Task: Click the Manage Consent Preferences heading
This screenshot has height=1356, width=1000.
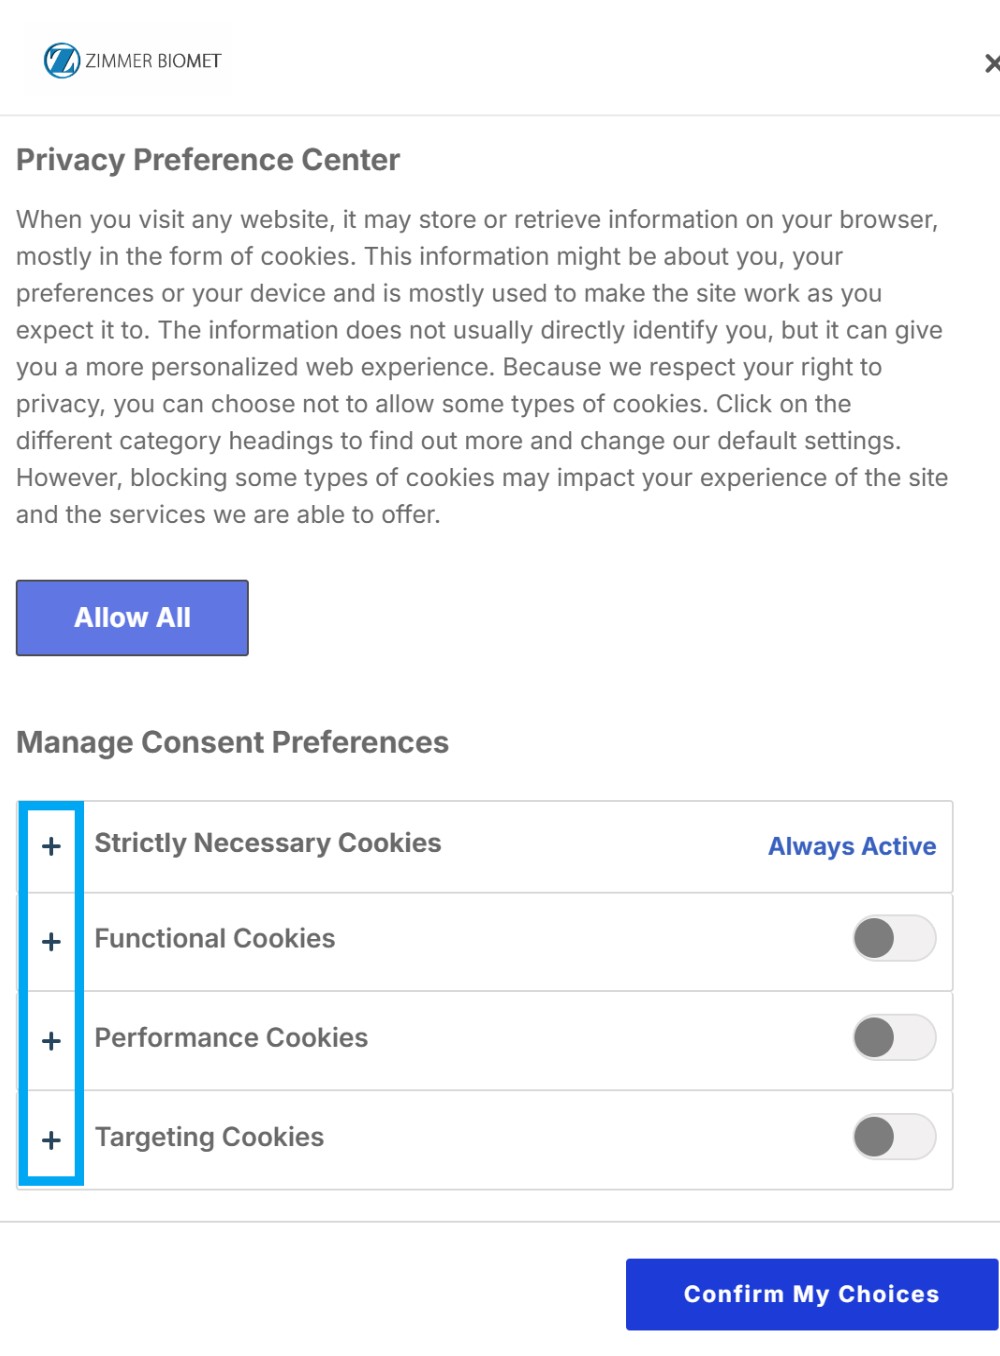Action: click(x=232, y=742)
